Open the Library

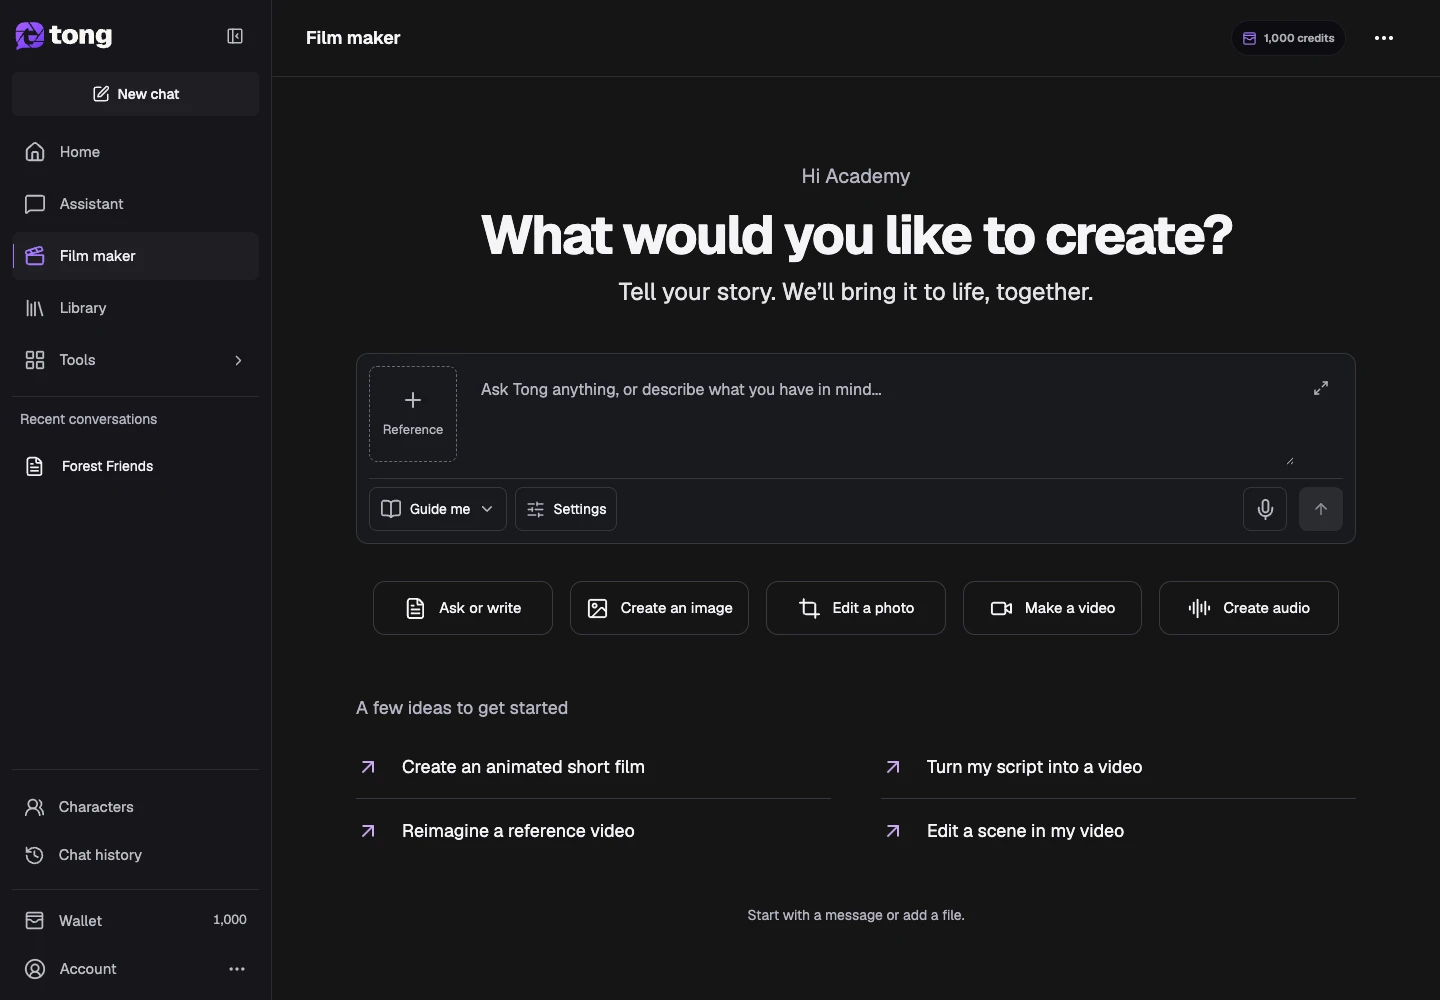[x=136, y=308]
